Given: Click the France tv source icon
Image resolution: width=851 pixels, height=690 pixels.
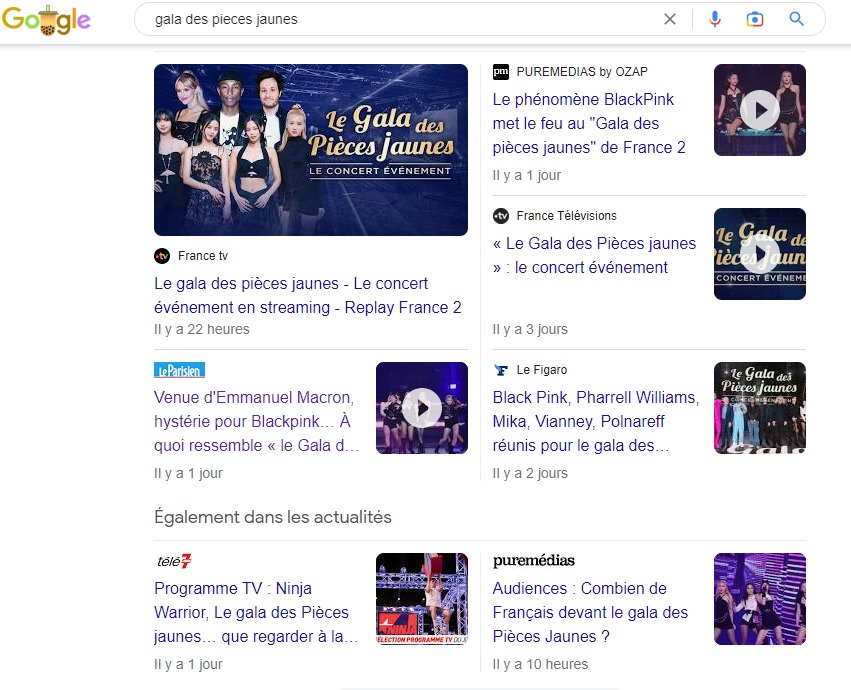Looking at the screenshot, I should (162, 256).
